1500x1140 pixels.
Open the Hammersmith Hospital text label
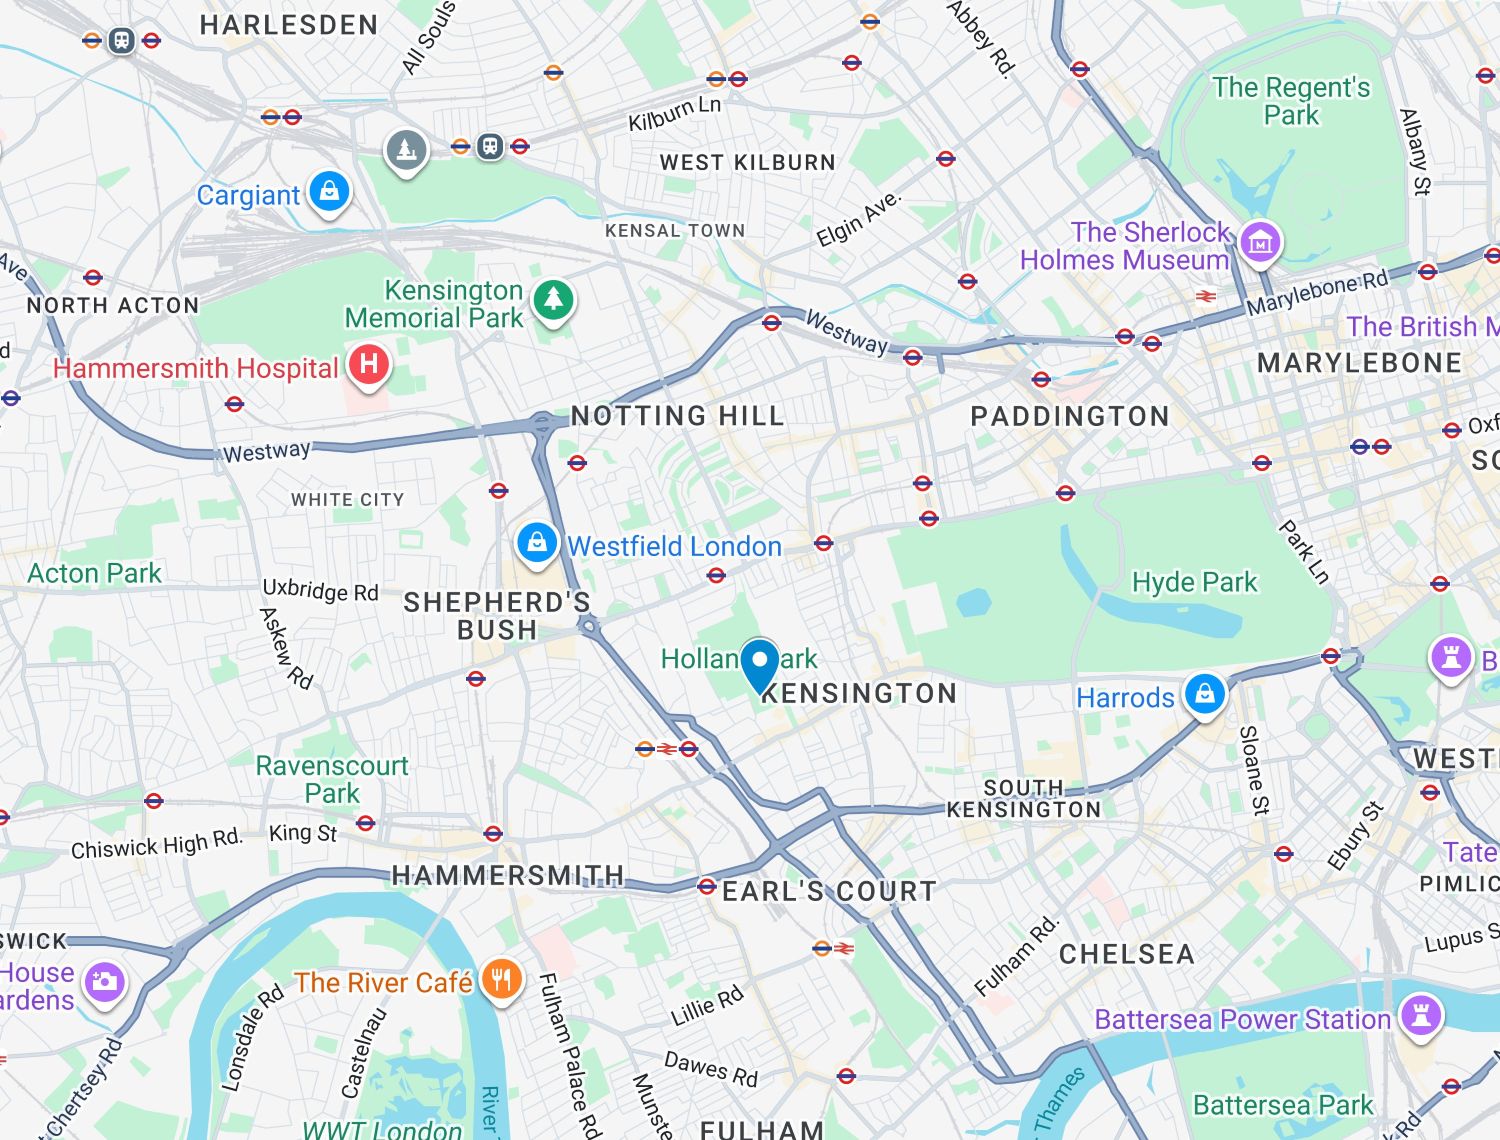click(196, 368)
